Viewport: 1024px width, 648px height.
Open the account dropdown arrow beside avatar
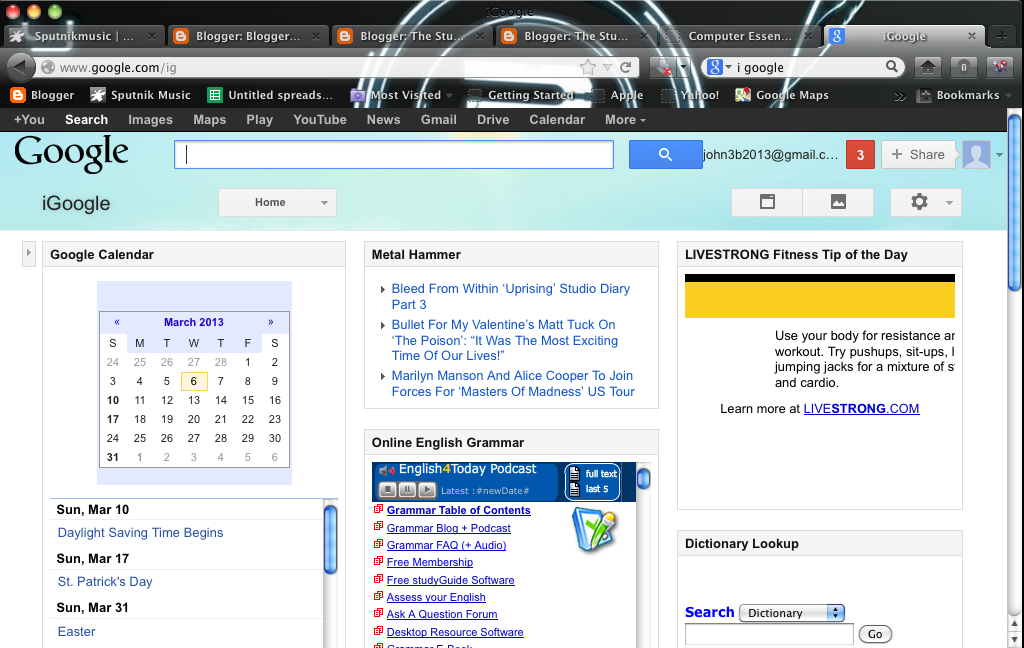[x=999, y=155]
